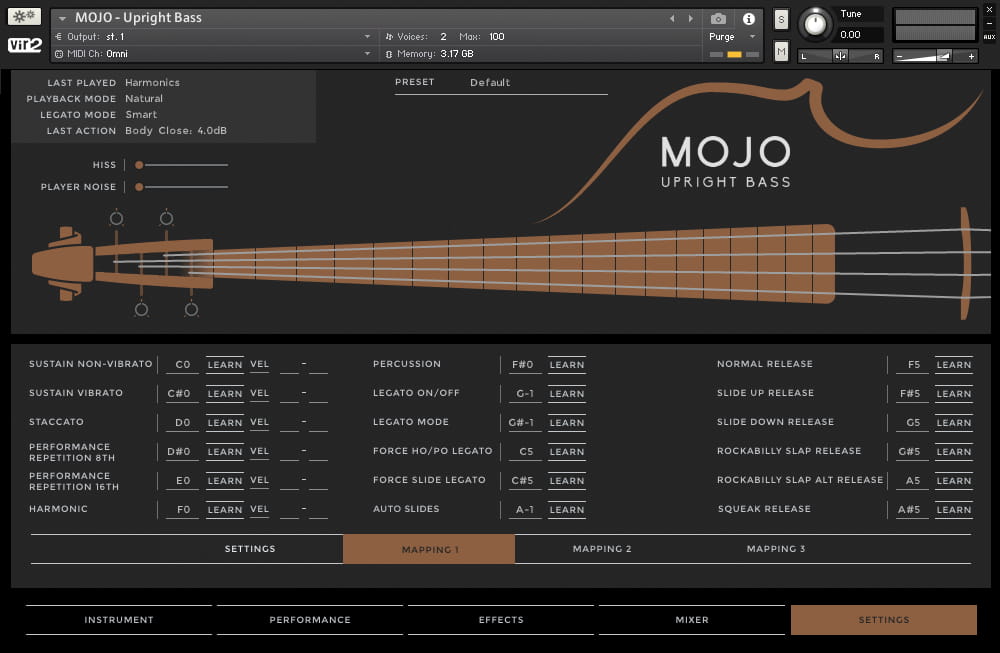Switch to the Mapping 1 tab

(x=429, y=549)
